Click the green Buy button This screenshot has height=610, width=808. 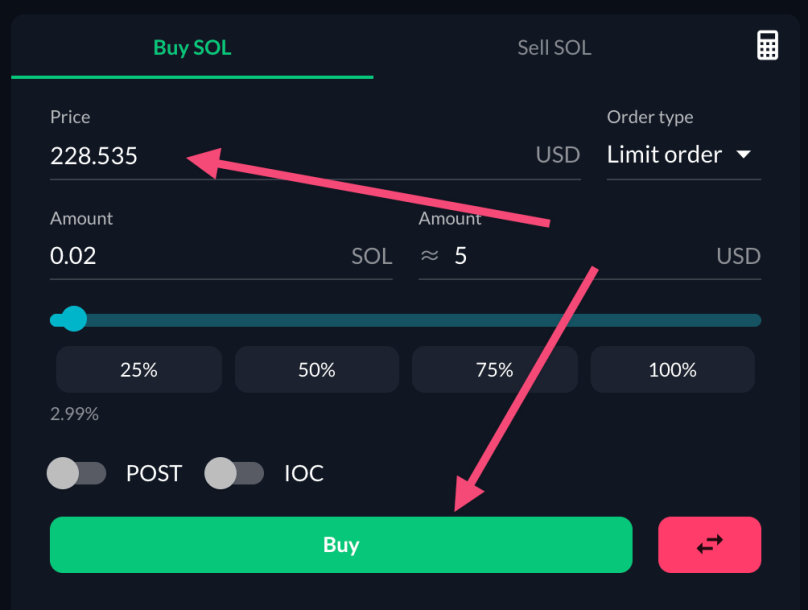tap(341, 545)
